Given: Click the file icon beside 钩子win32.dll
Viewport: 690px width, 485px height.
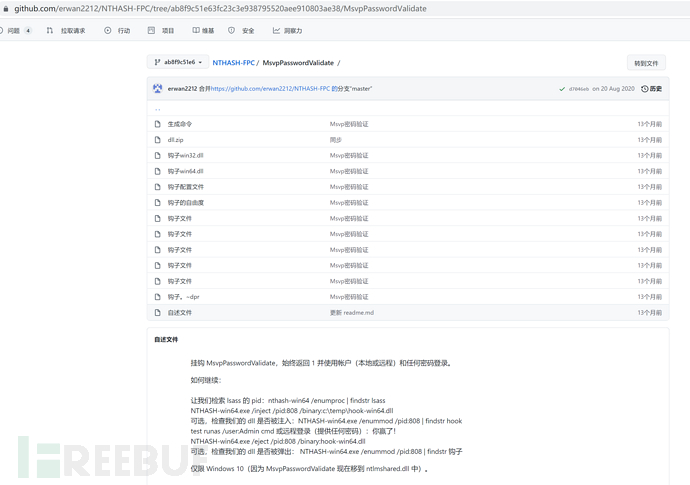Looking at the screenshot, I should click(x=158, y=155).
